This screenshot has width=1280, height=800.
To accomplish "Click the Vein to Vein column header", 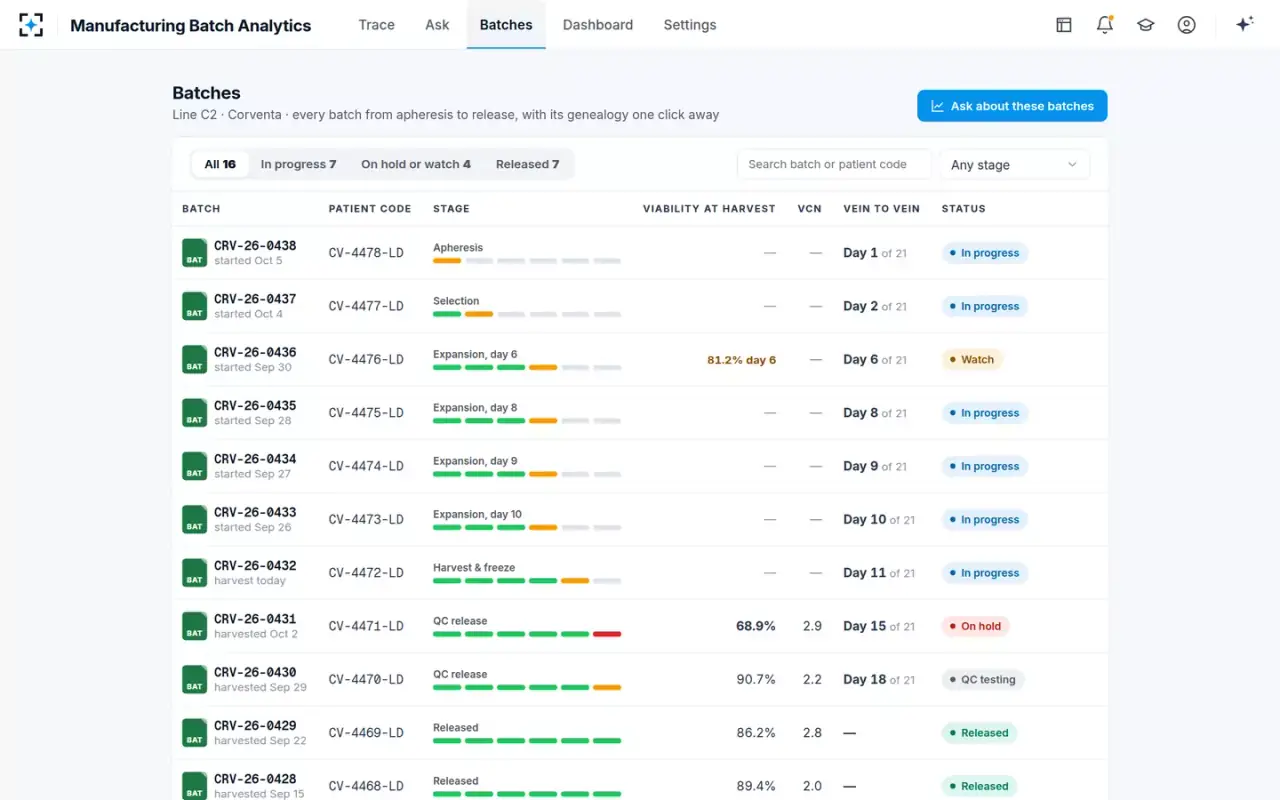I will coord(881,209).
